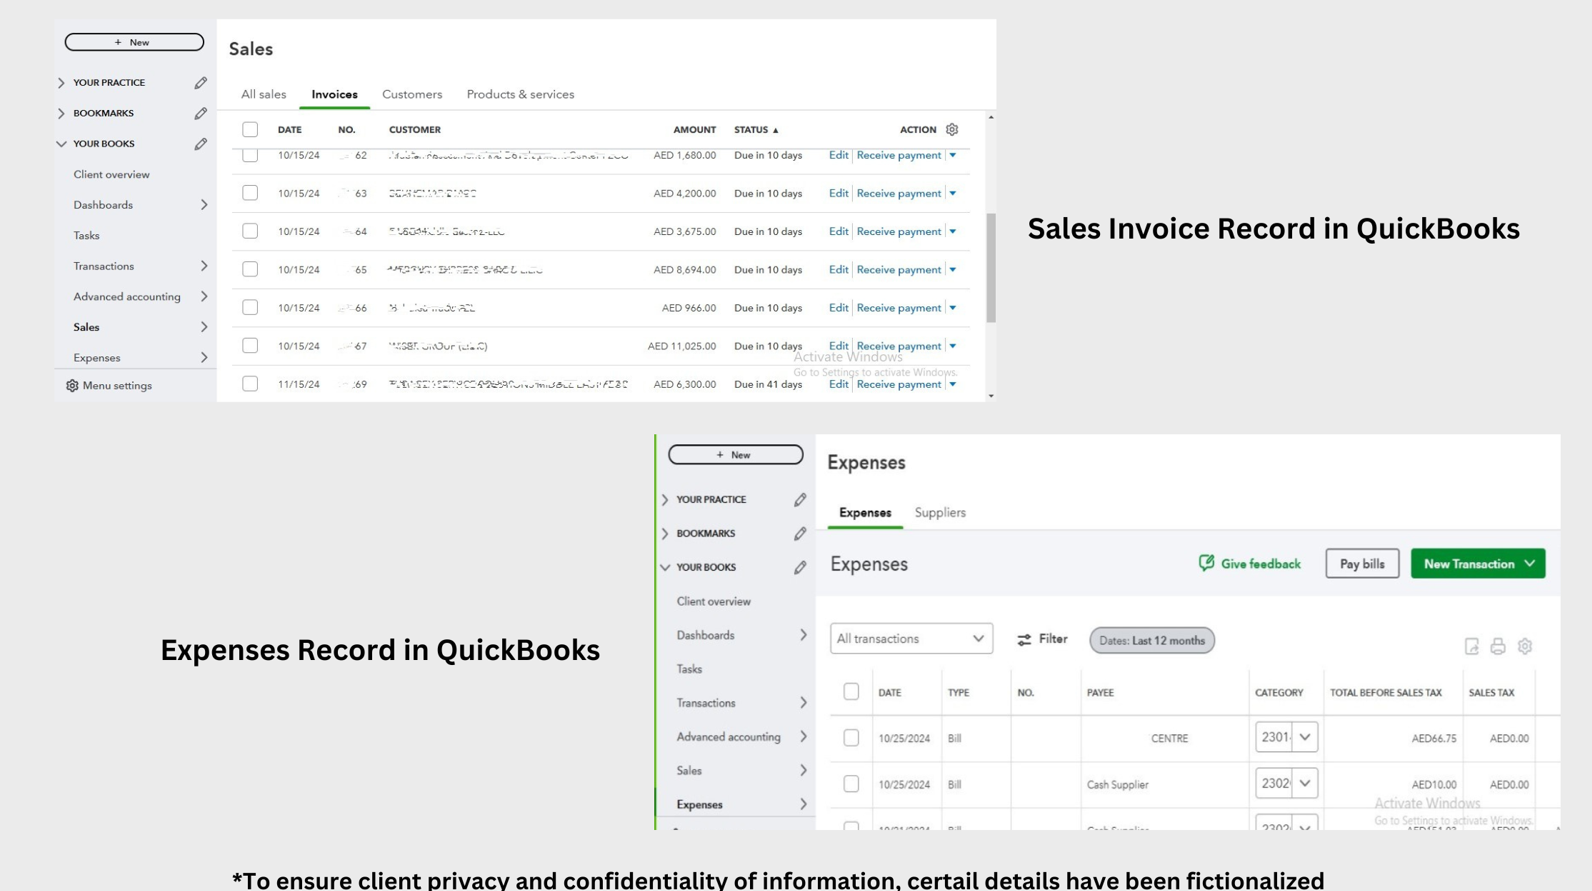This screenshot has width=1592, height=891.
Task: Click Give feedback icon link
Action: [1206, 563]
